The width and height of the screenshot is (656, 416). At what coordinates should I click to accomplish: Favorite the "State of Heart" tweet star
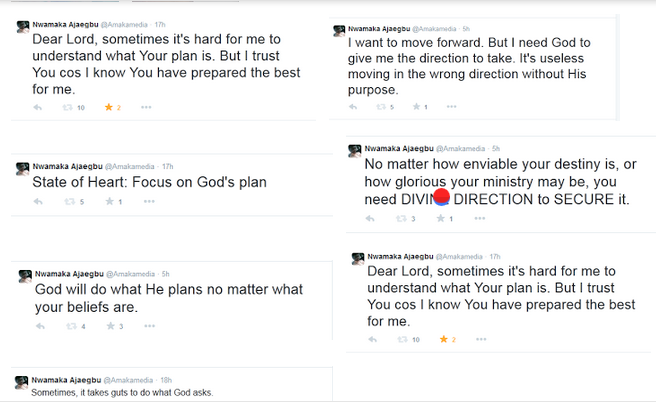point(108,202)
